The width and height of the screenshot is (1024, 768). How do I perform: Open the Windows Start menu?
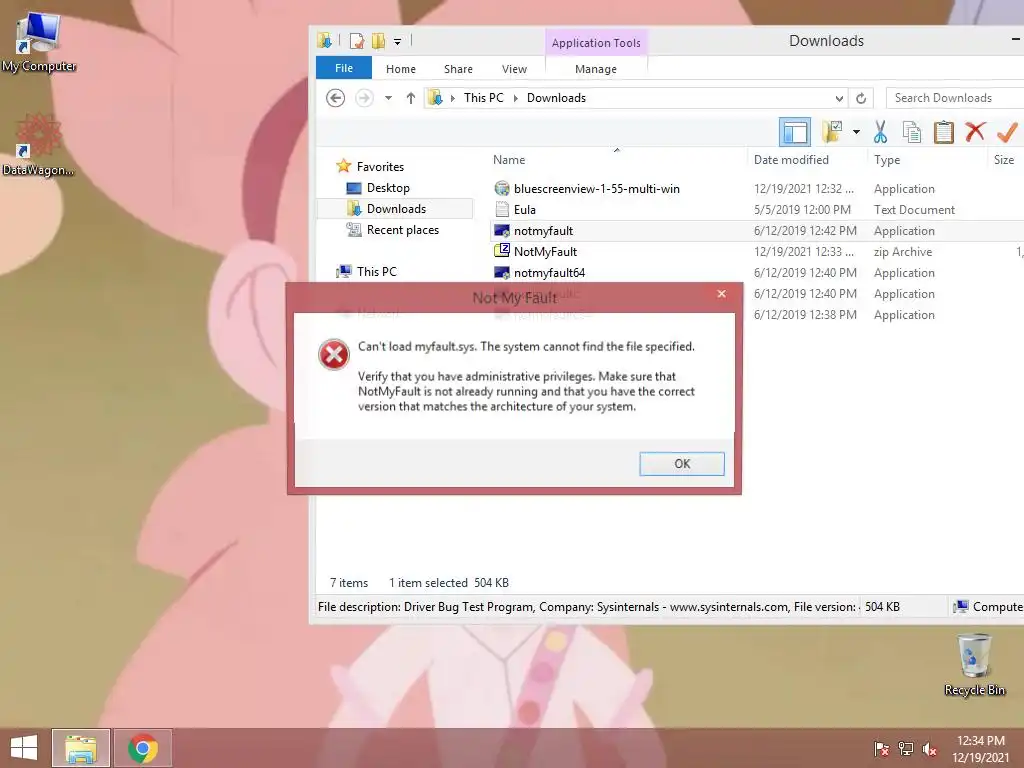tap(24, 748)
